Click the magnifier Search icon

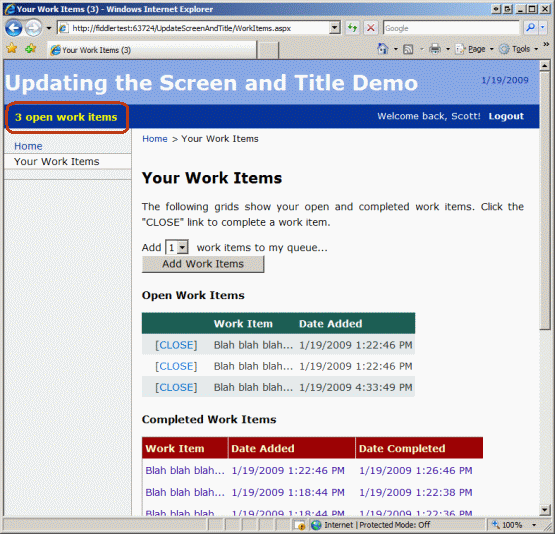pos(530,28)
